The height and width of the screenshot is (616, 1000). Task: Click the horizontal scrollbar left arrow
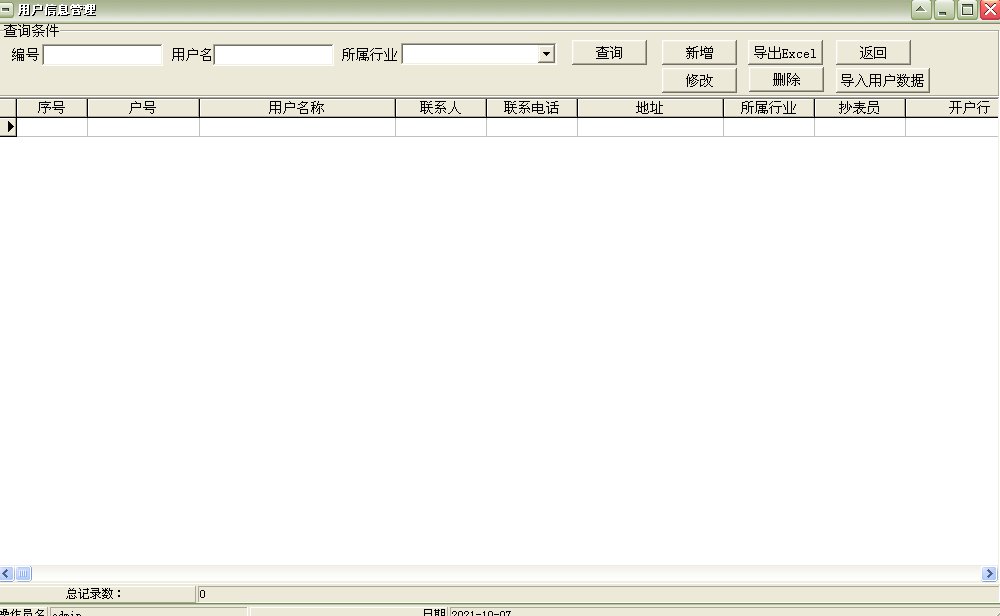[x=6, y=573]
